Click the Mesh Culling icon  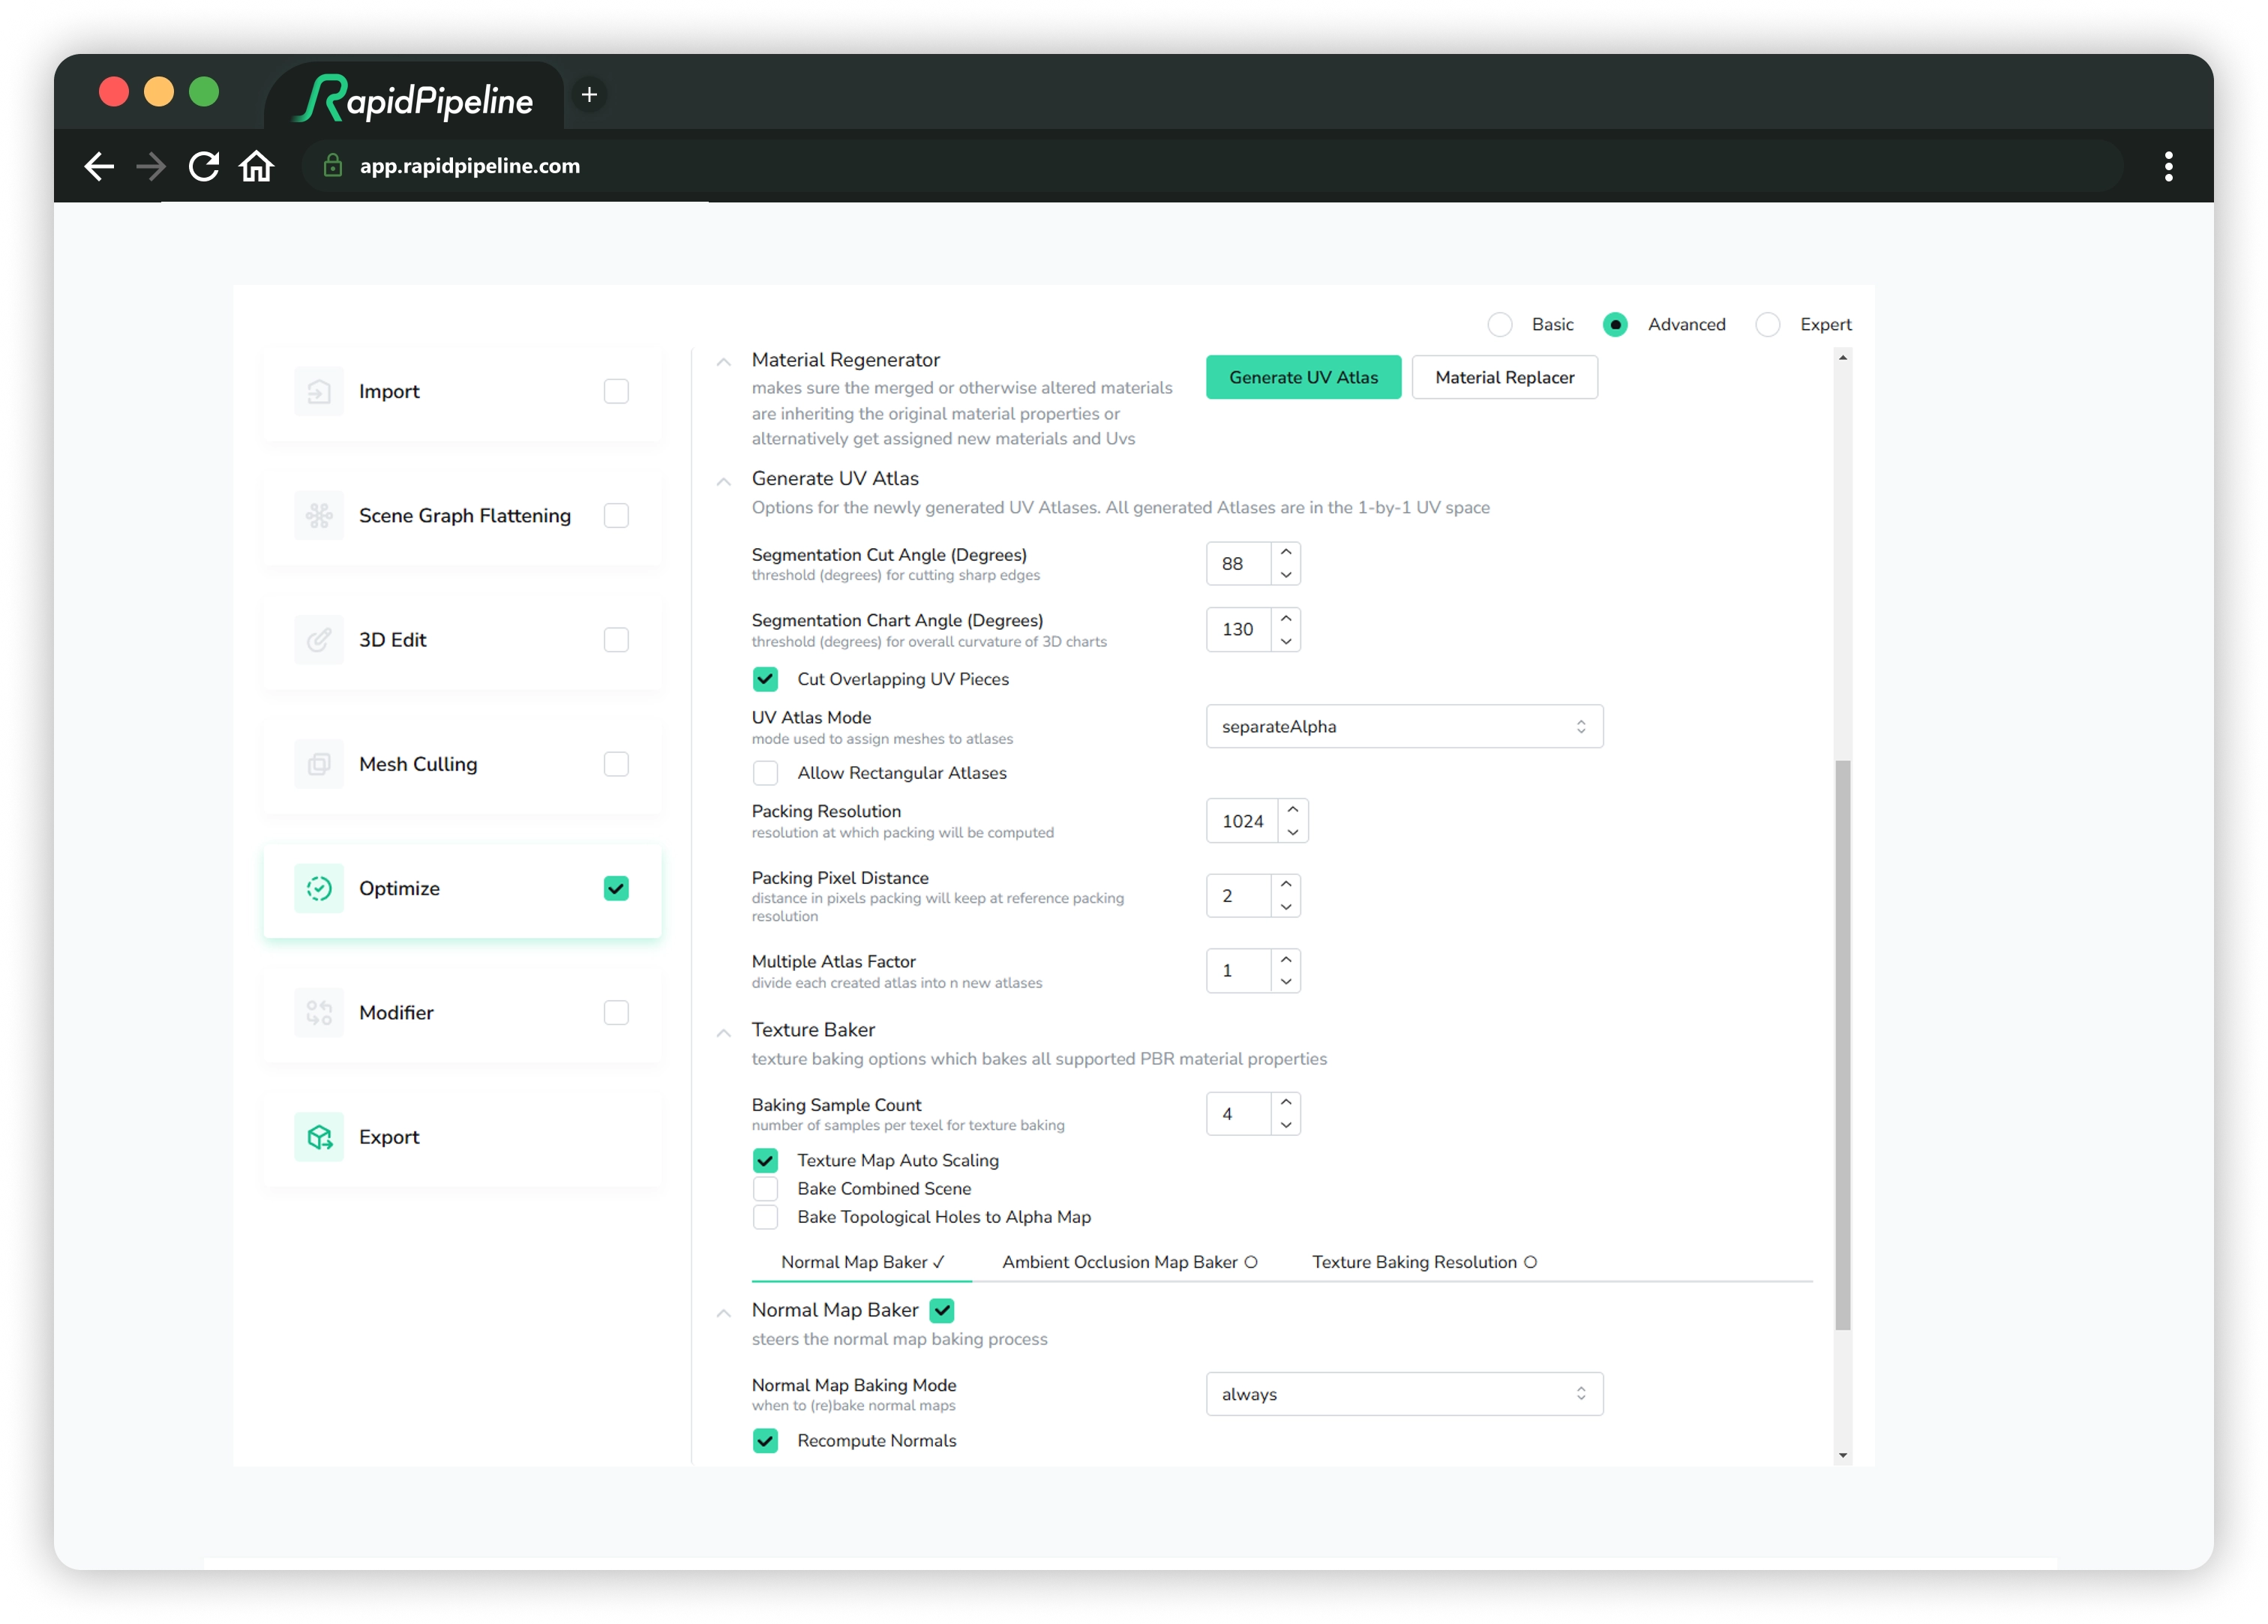tap(319, 764)
